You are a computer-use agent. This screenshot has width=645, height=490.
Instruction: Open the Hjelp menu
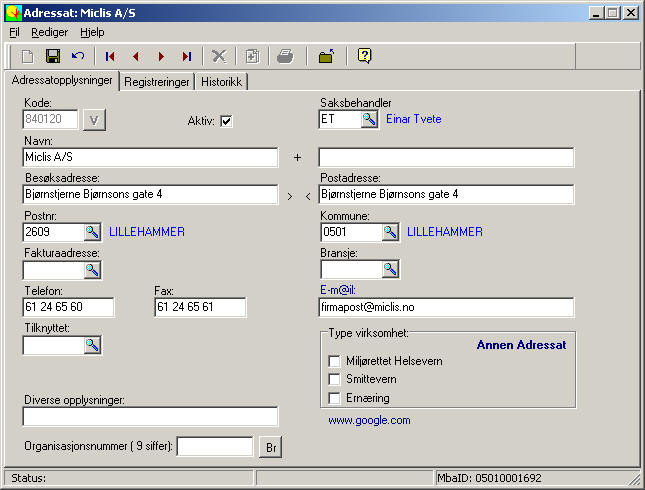92,32
